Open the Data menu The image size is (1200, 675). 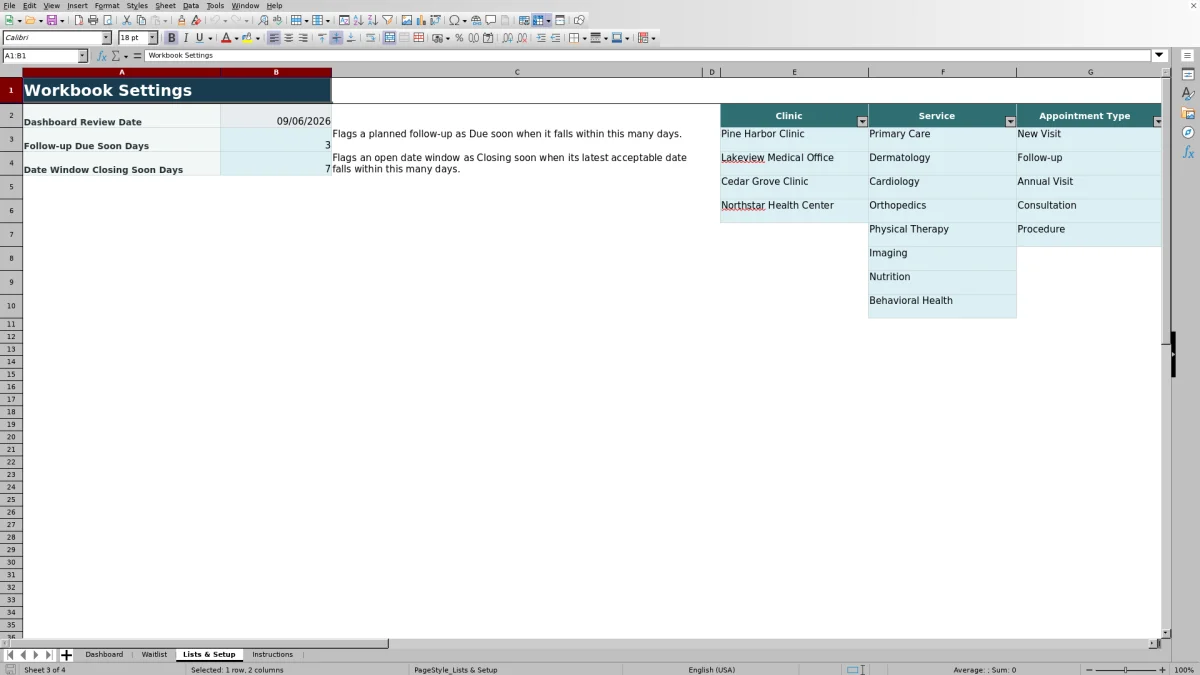pos(191,6)
